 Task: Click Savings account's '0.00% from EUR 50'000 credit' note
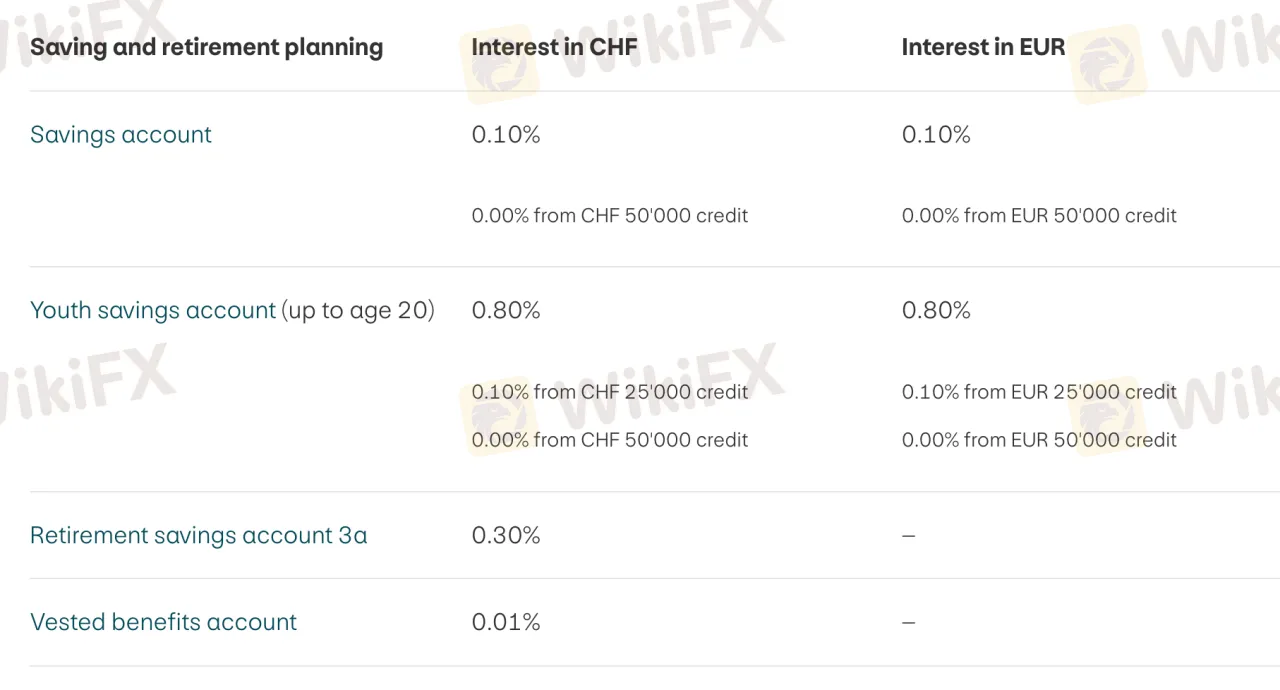click(x=1039, y=216)
